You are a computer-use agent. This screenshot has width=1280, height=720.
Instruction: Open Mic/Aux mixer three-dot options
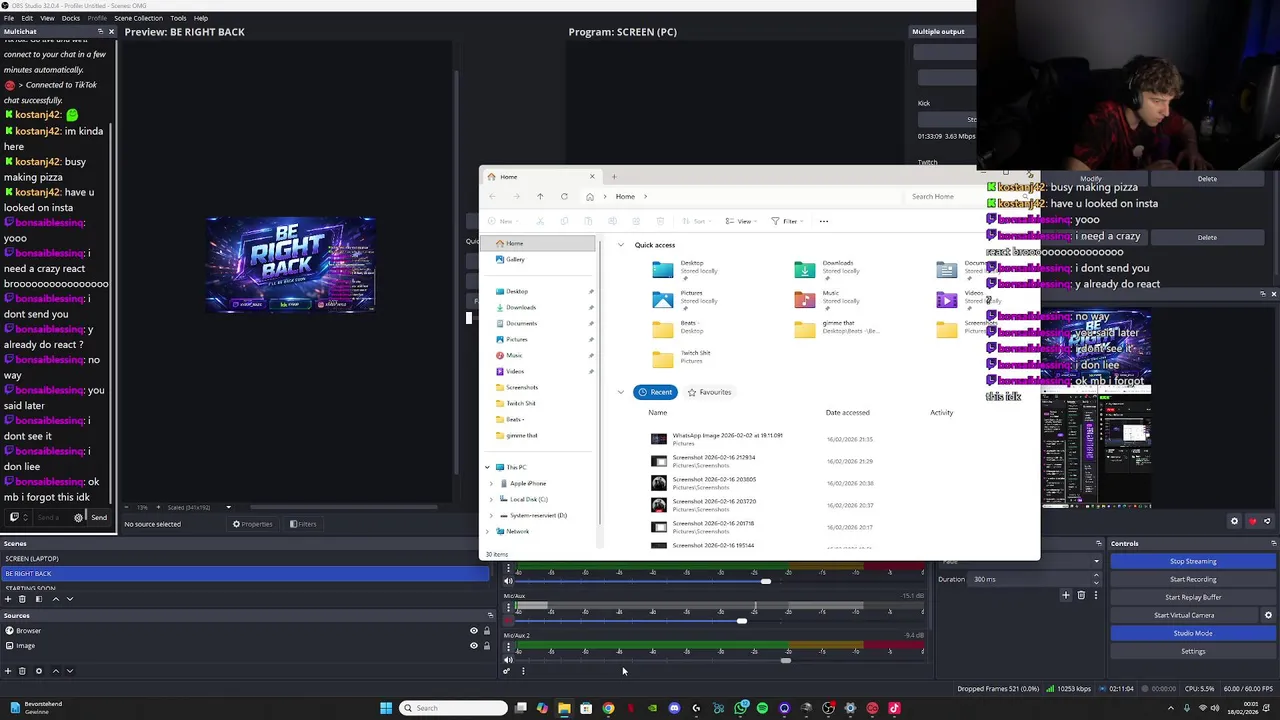[x=508, y=609]
